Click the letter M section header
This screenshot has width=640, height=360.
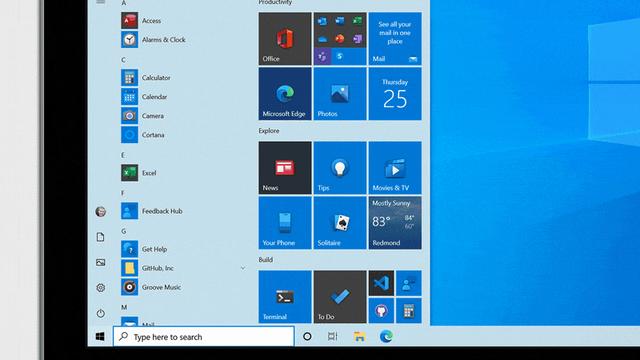tap(124, 307)
